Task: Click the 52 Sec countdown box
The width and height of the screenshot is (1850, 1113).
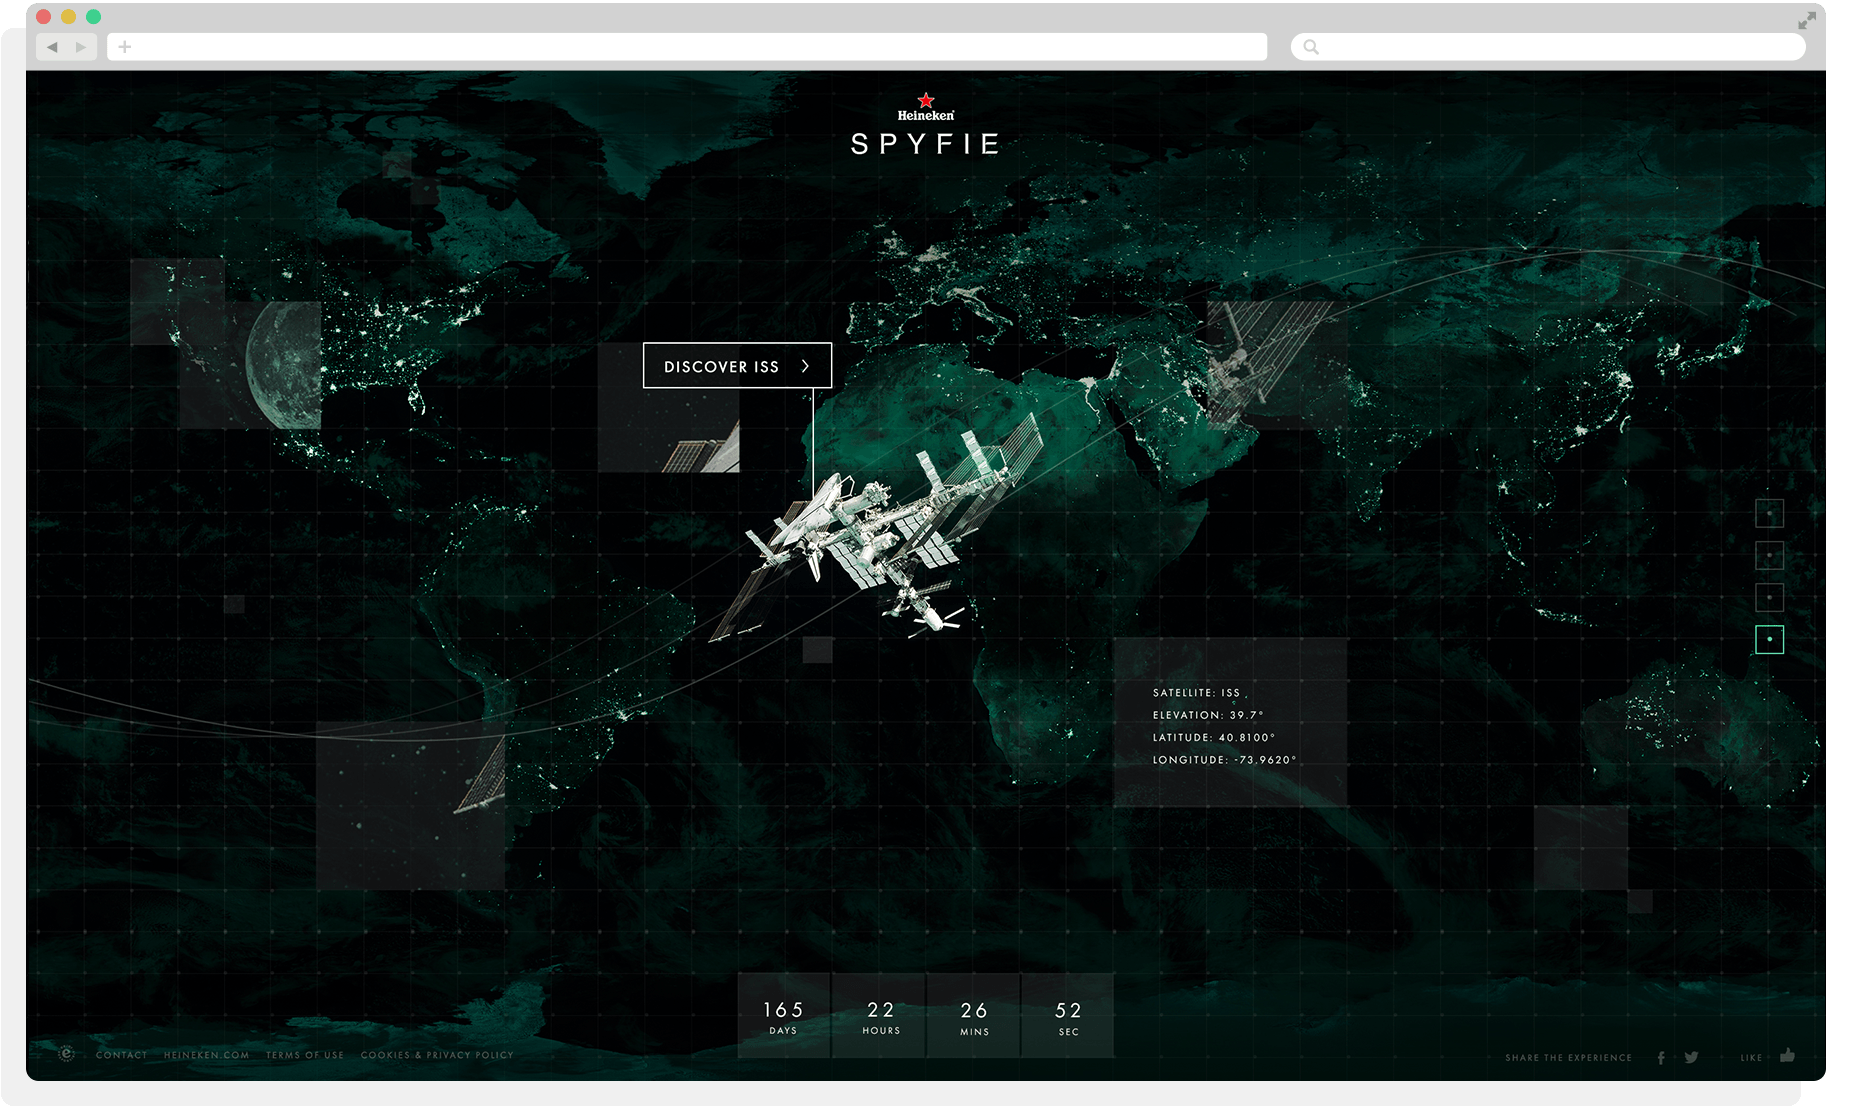Action: (1068, 1016)
